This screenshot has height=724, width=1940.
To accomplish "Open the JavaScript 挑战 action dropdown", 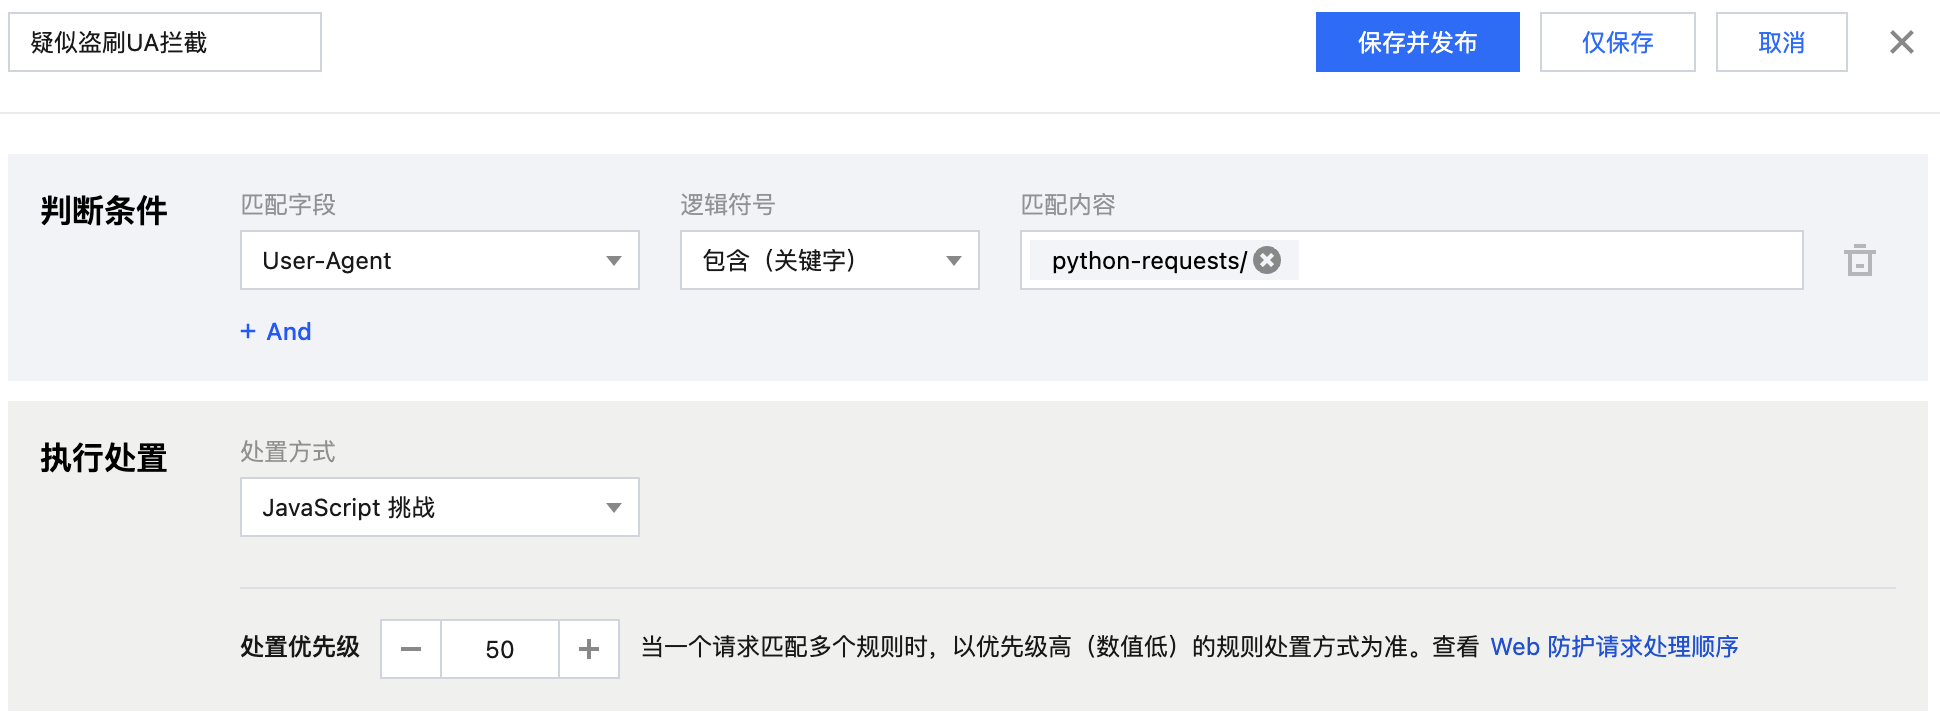I will pos(440,507).
